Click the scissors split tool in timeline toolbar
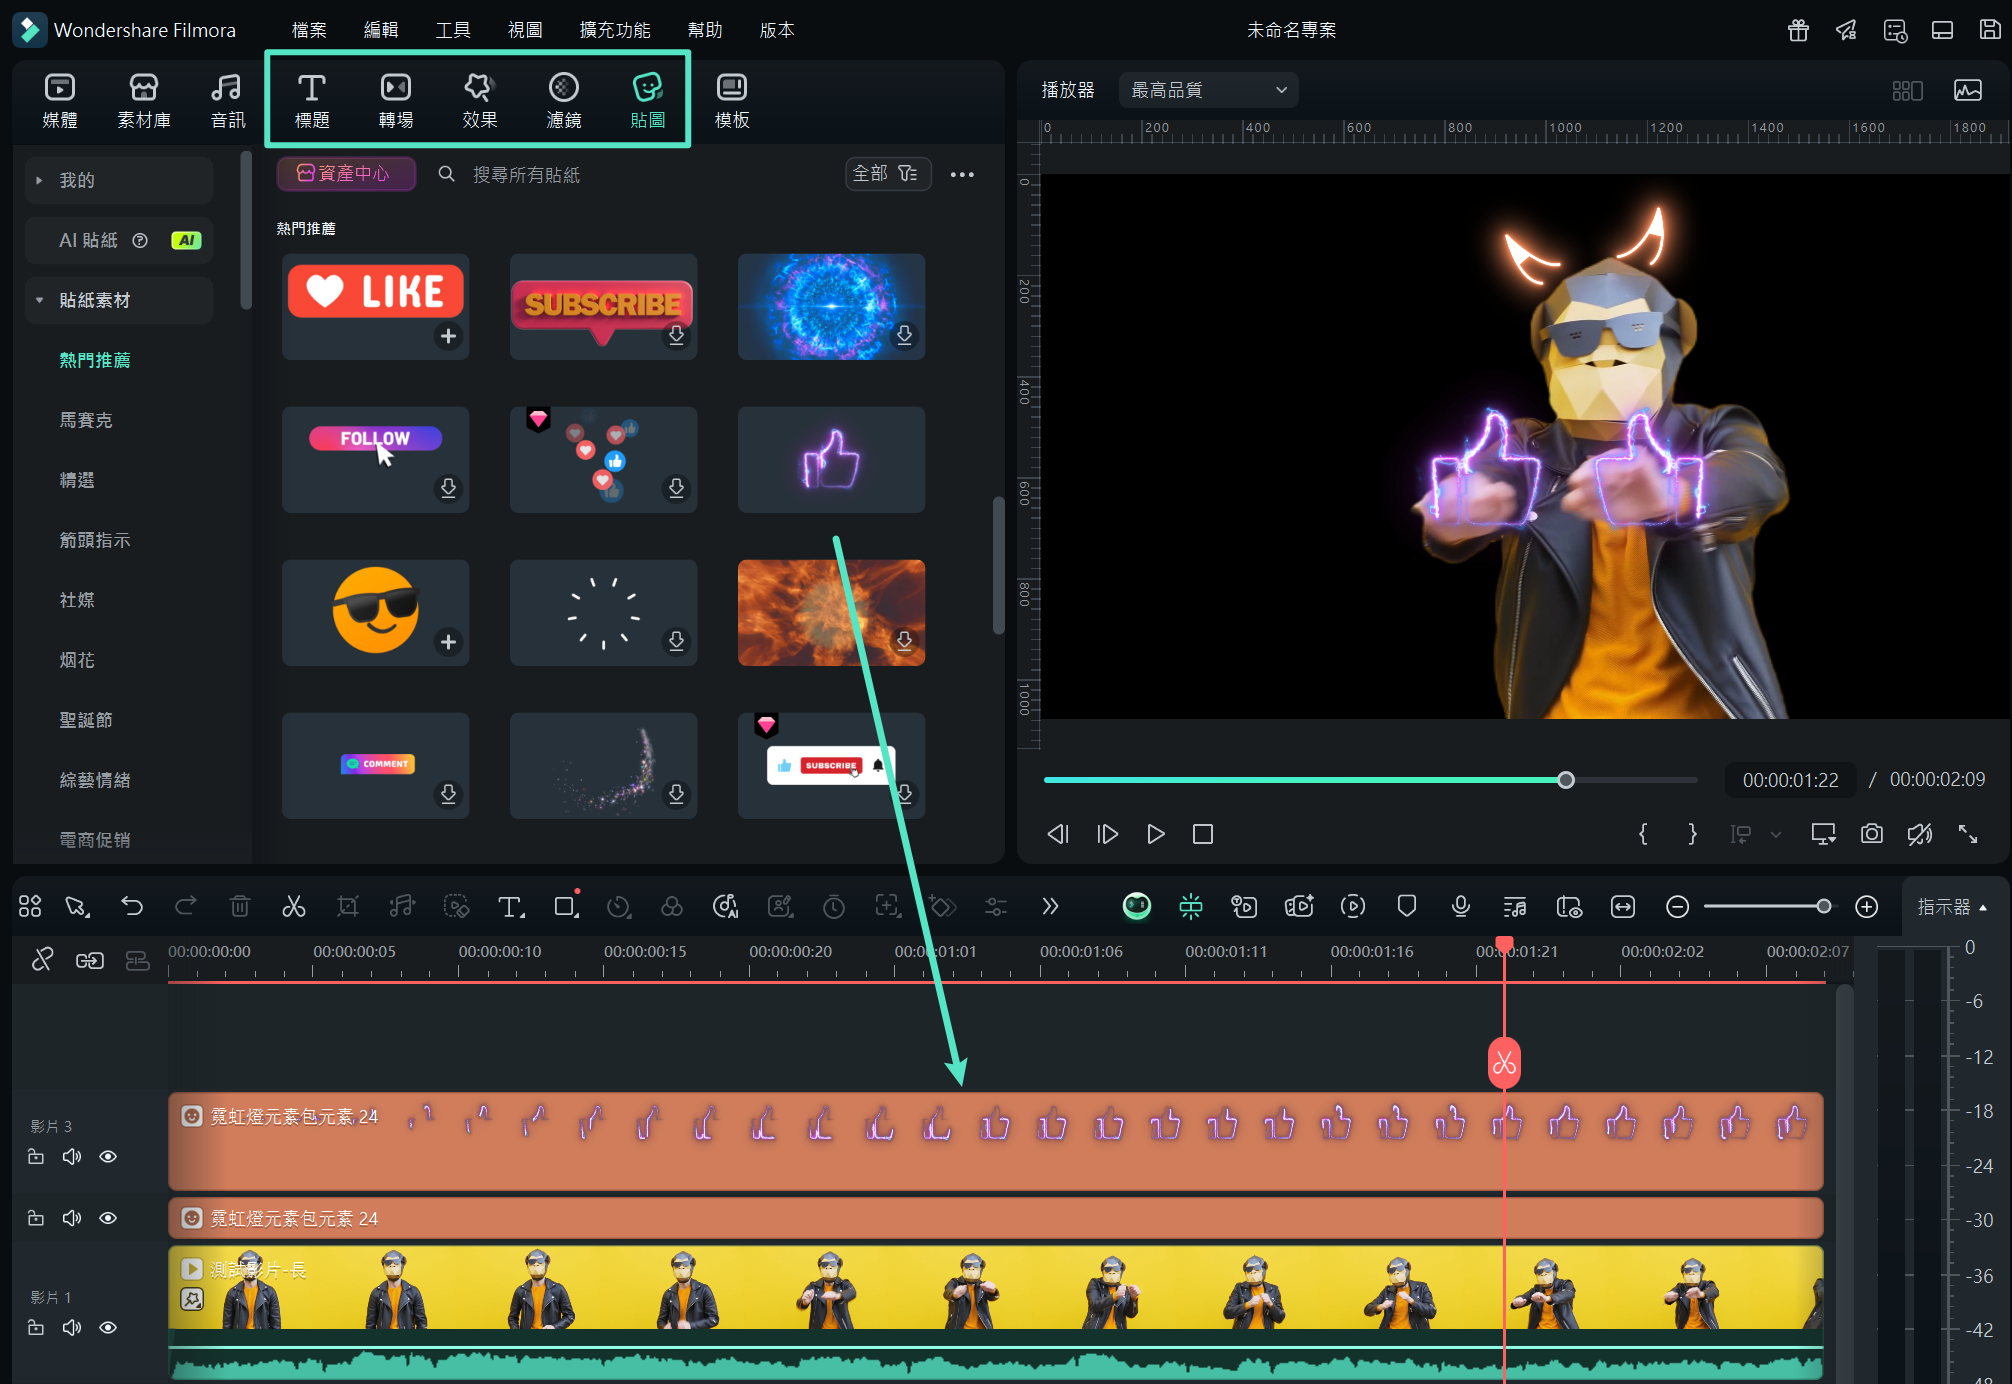The image size is (2012, 1384). (293, 906)
